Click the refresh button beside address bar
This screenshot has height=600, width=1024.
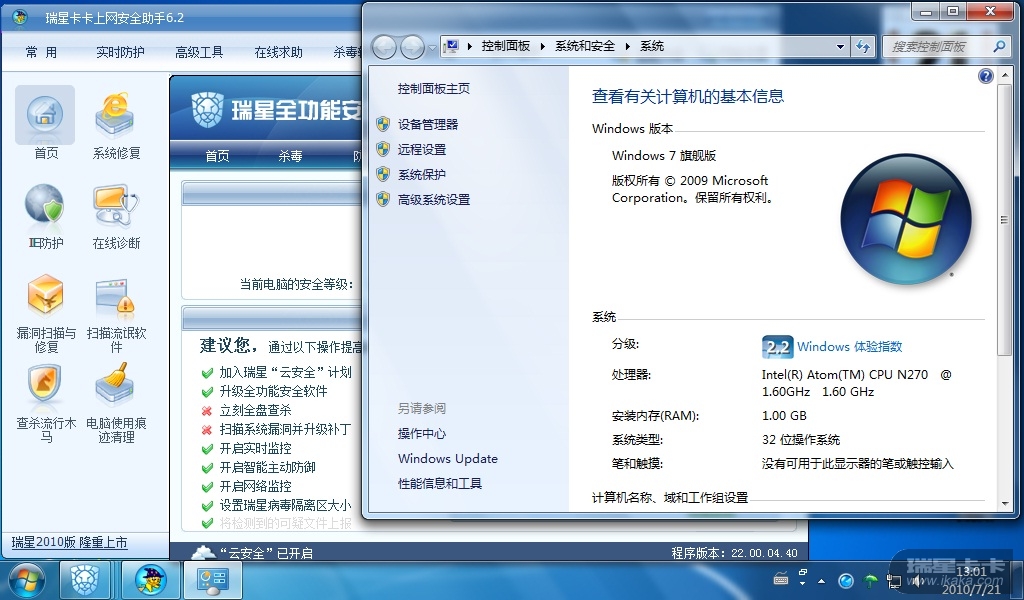click(863, 46)
